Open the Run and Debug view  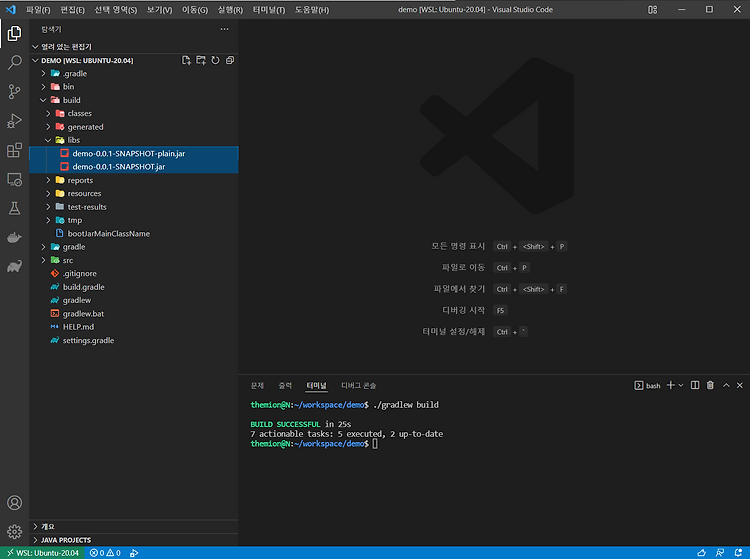tap(14, 121)
